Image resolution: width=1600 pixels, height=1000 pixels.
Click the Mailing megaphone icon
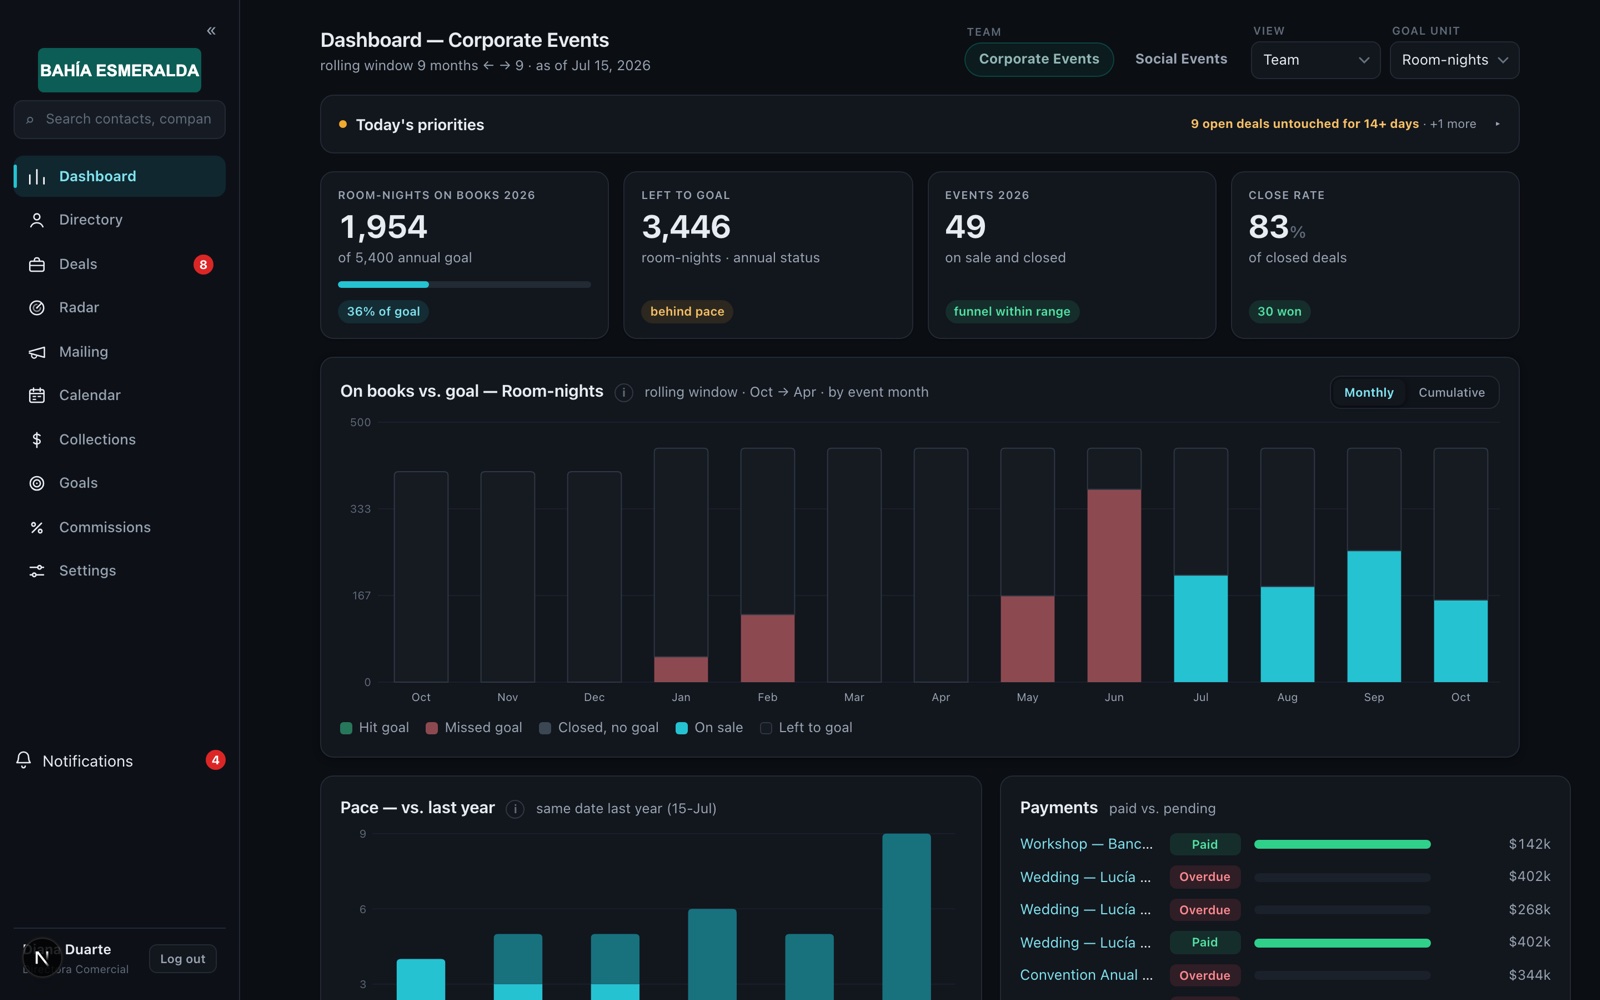coord(37,352)
